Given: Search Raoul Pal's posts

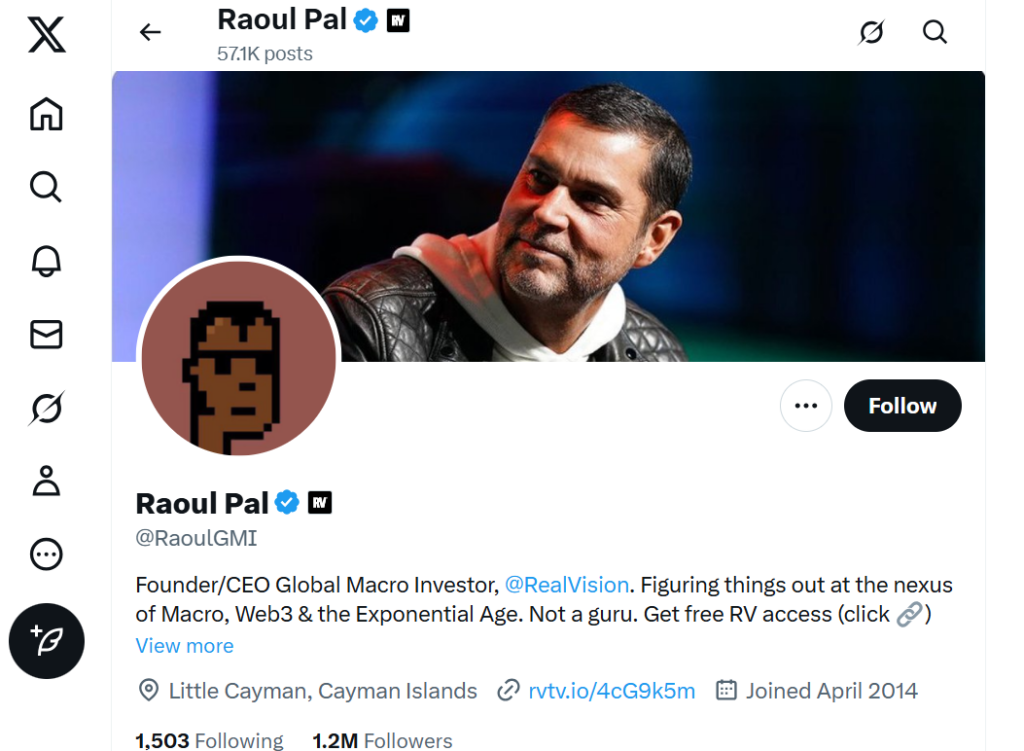Looking at the screenshot, I should (x=934, y=32).
